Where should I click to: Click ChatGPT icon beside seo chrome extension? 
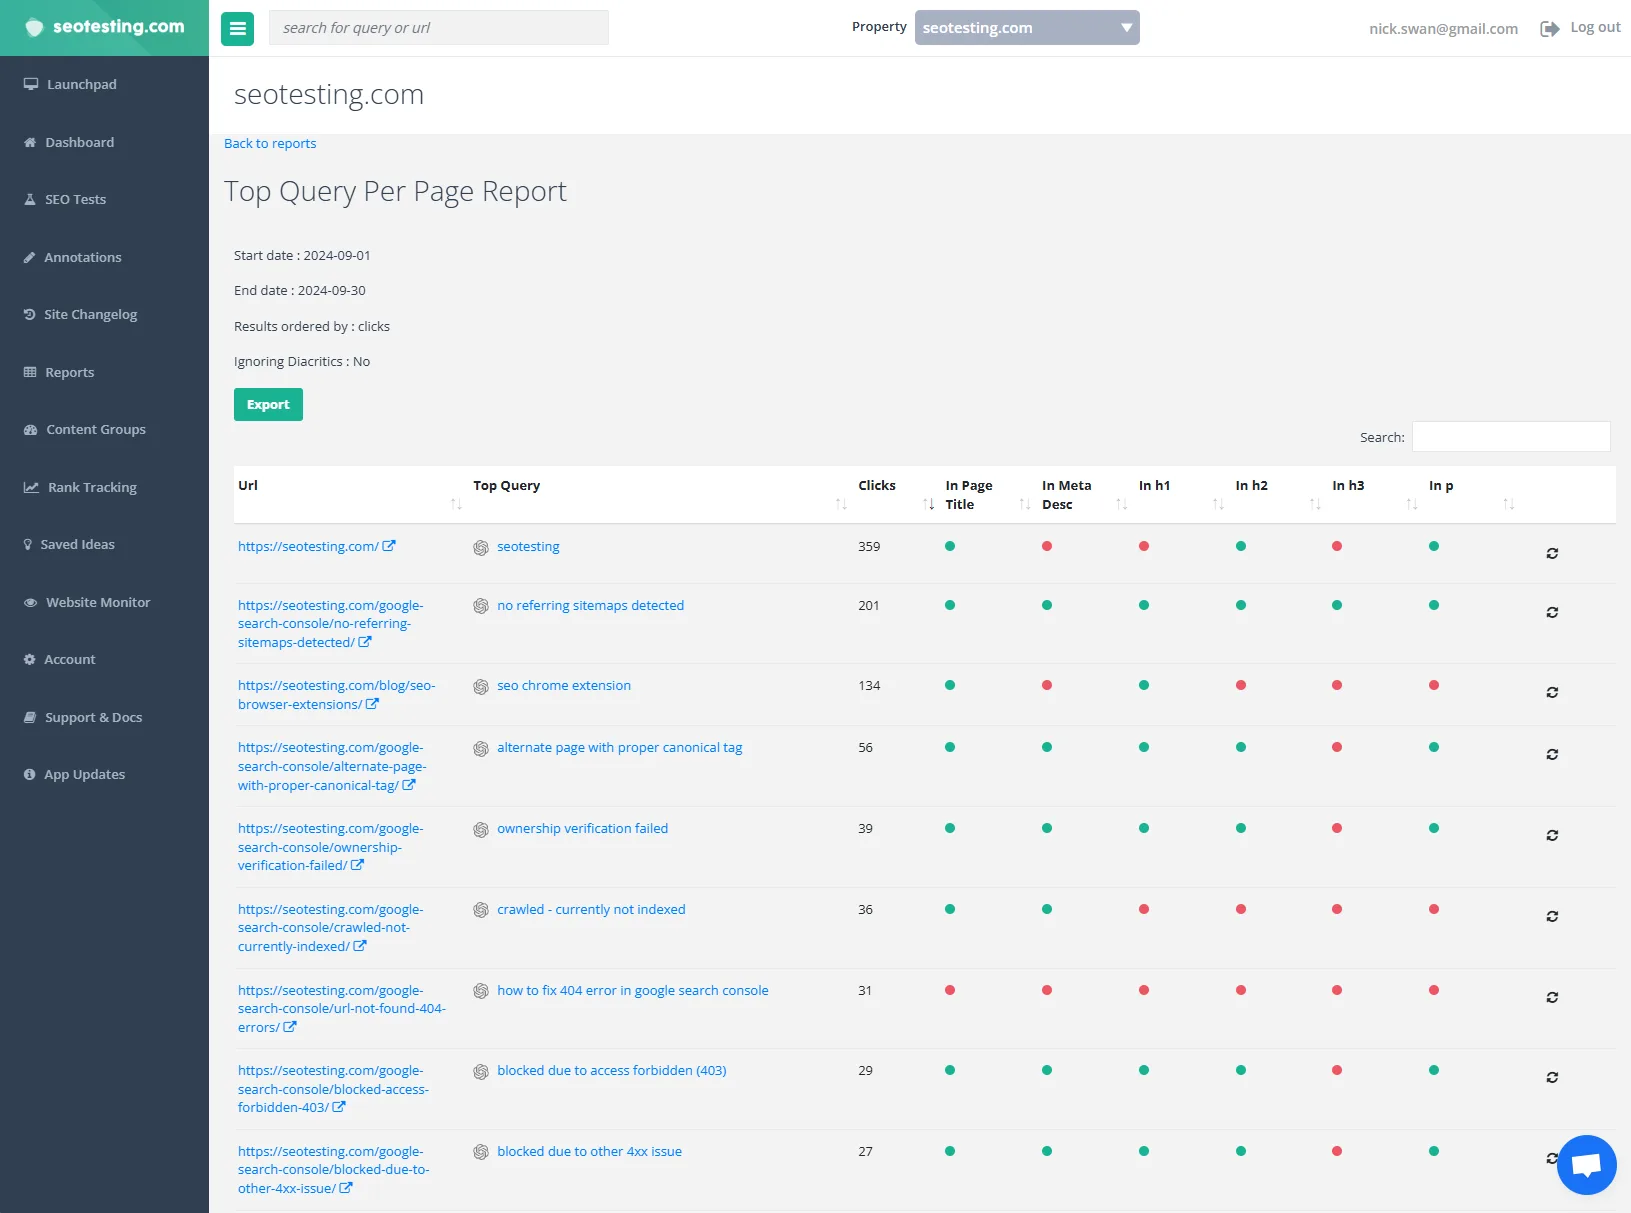coord(481,687)
